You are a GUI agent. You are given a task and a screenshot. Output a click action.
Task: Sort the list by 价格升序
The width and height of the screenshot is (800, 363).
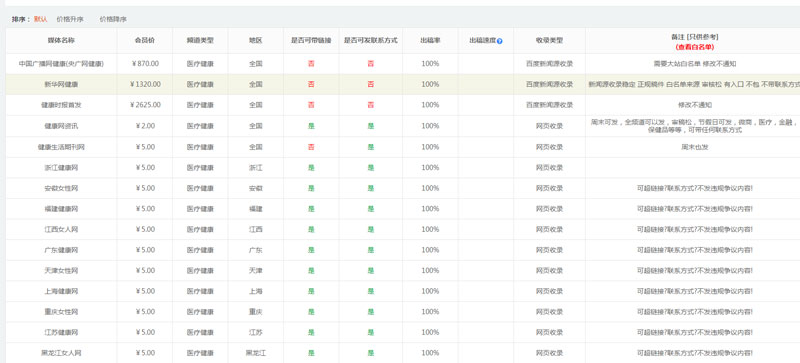70,19
